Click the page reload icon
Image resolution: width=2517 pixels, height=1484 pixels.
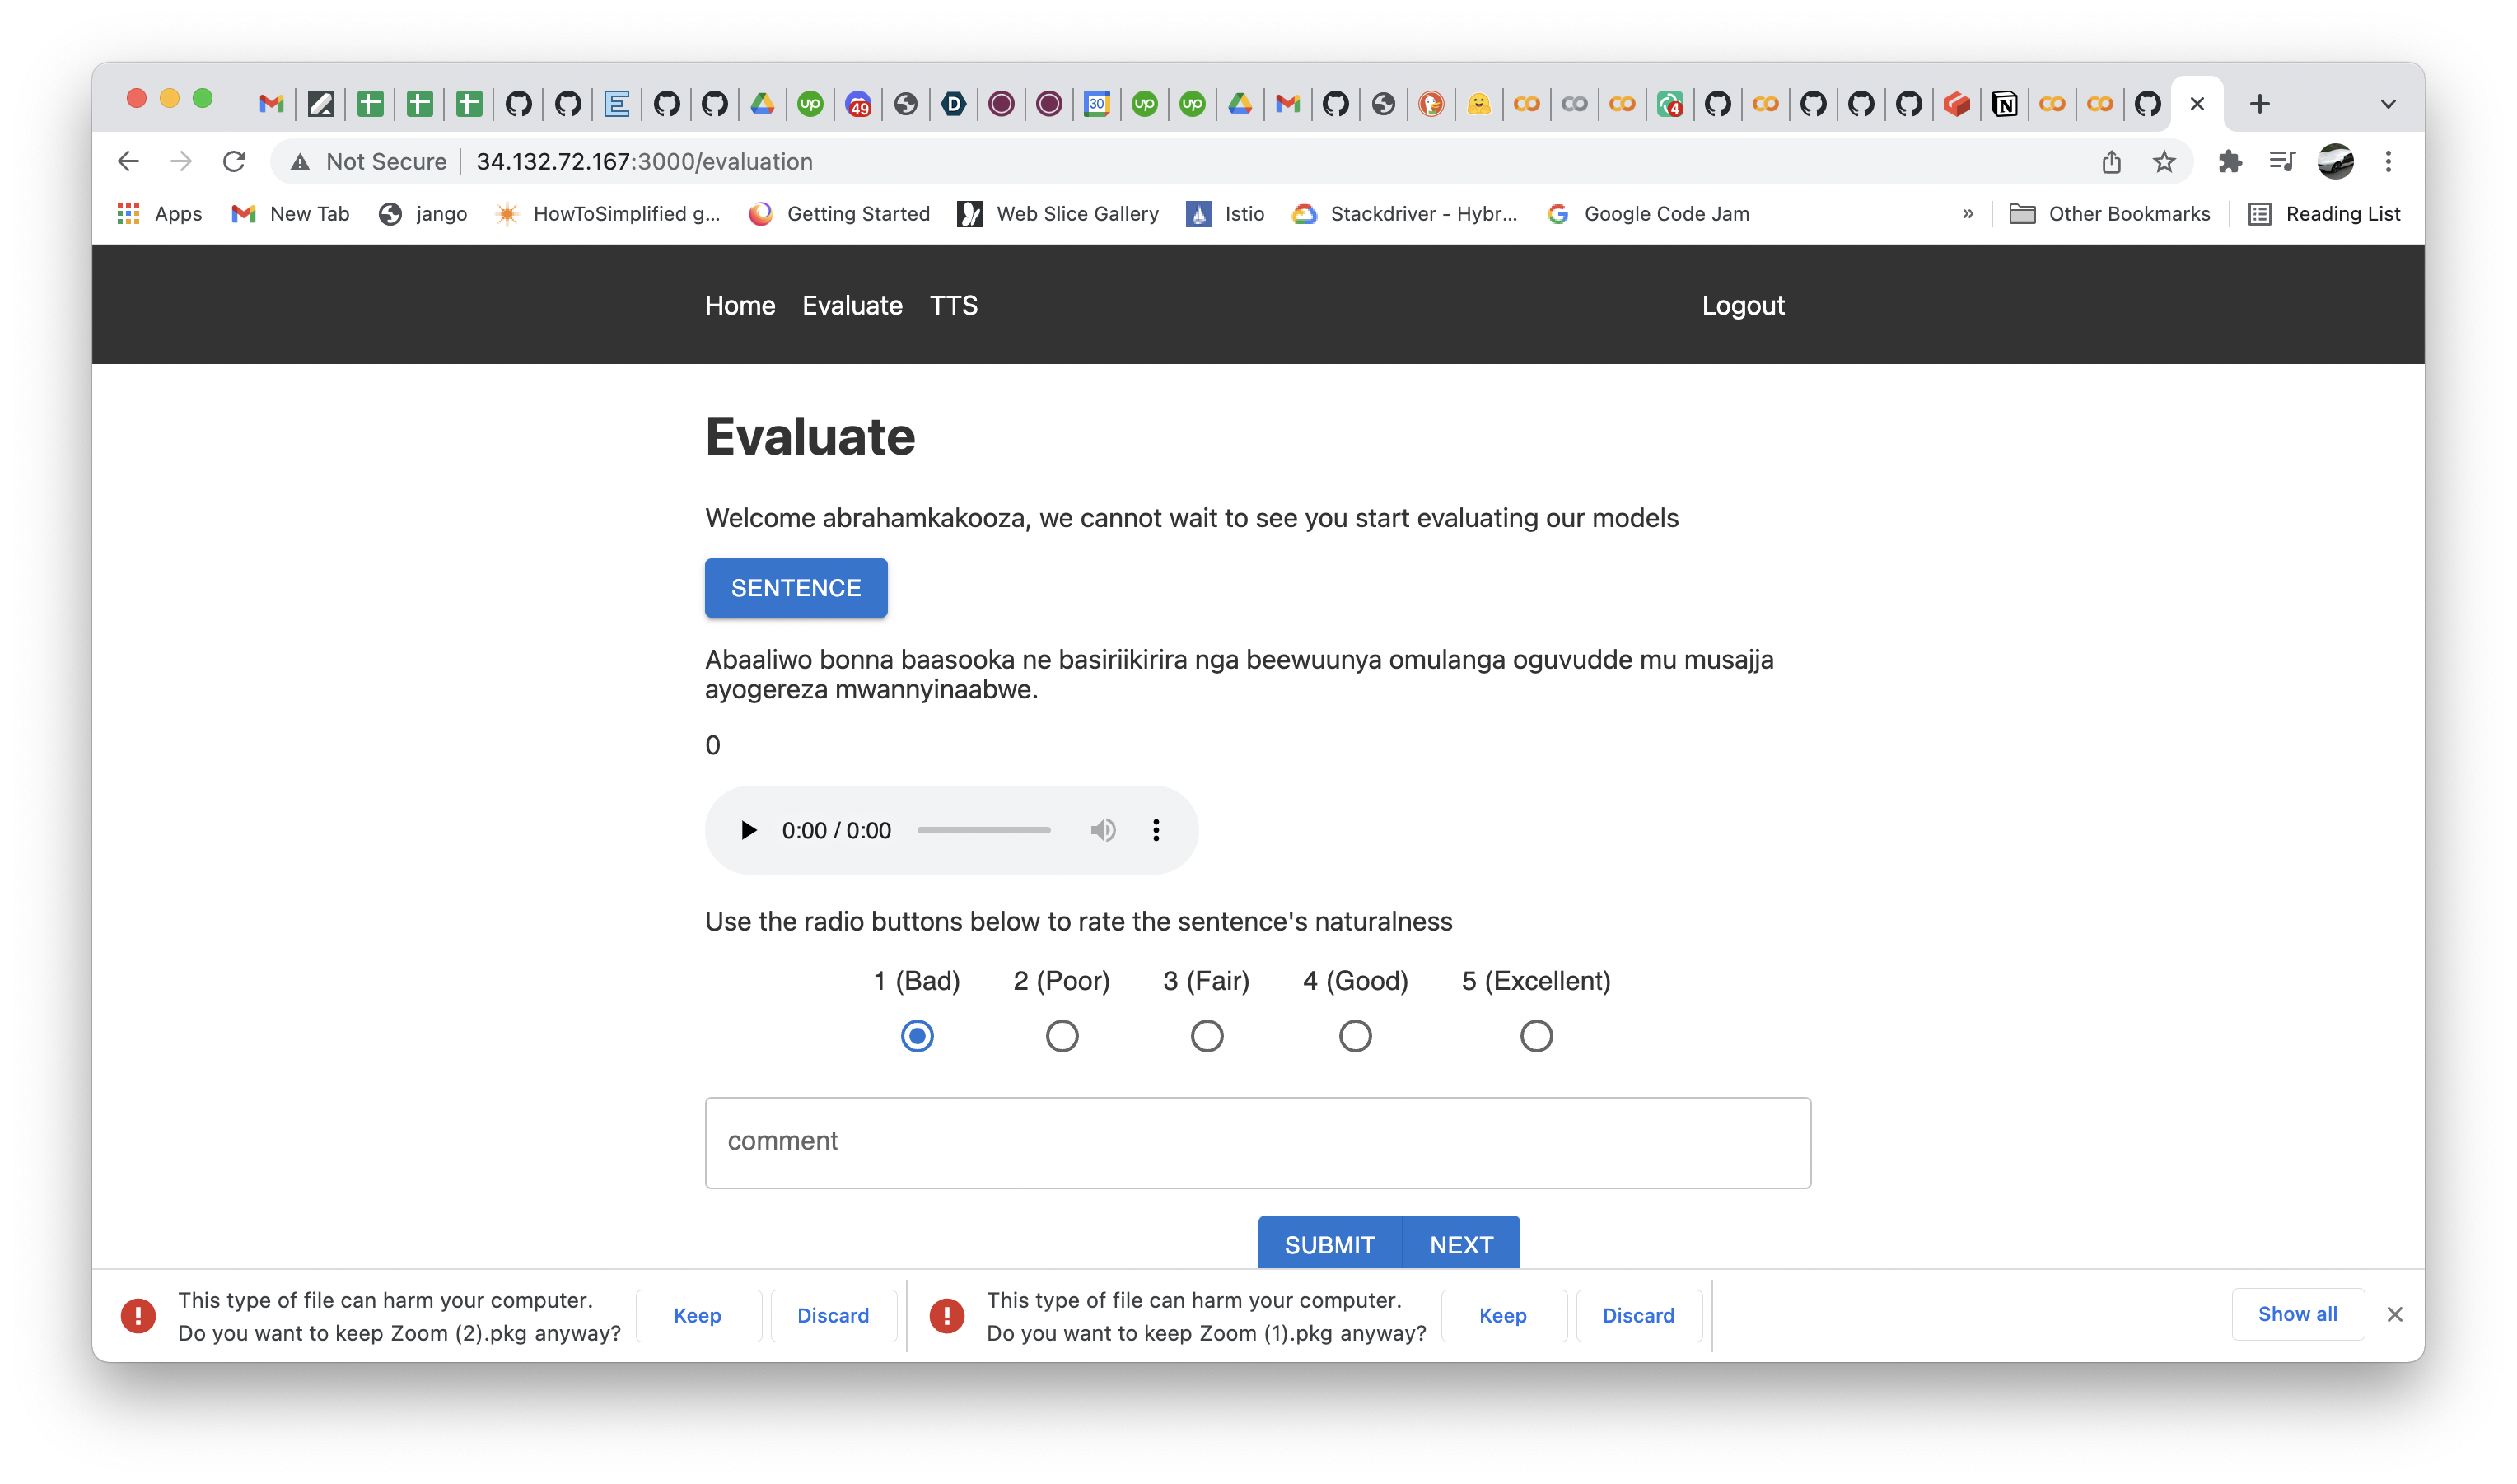234,161
